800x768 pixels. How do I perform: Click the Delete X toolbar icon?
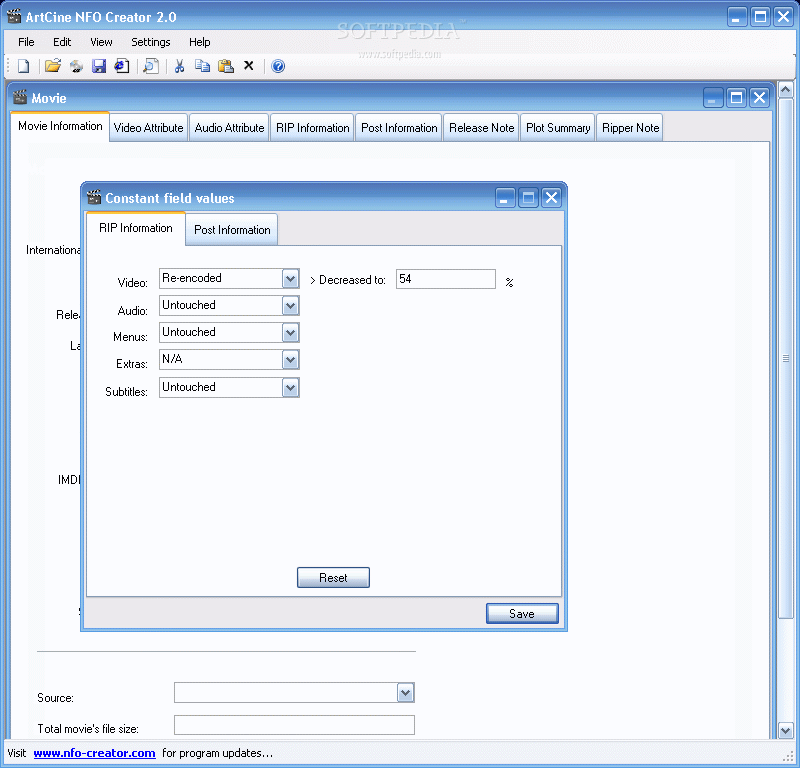pos(248,66)
